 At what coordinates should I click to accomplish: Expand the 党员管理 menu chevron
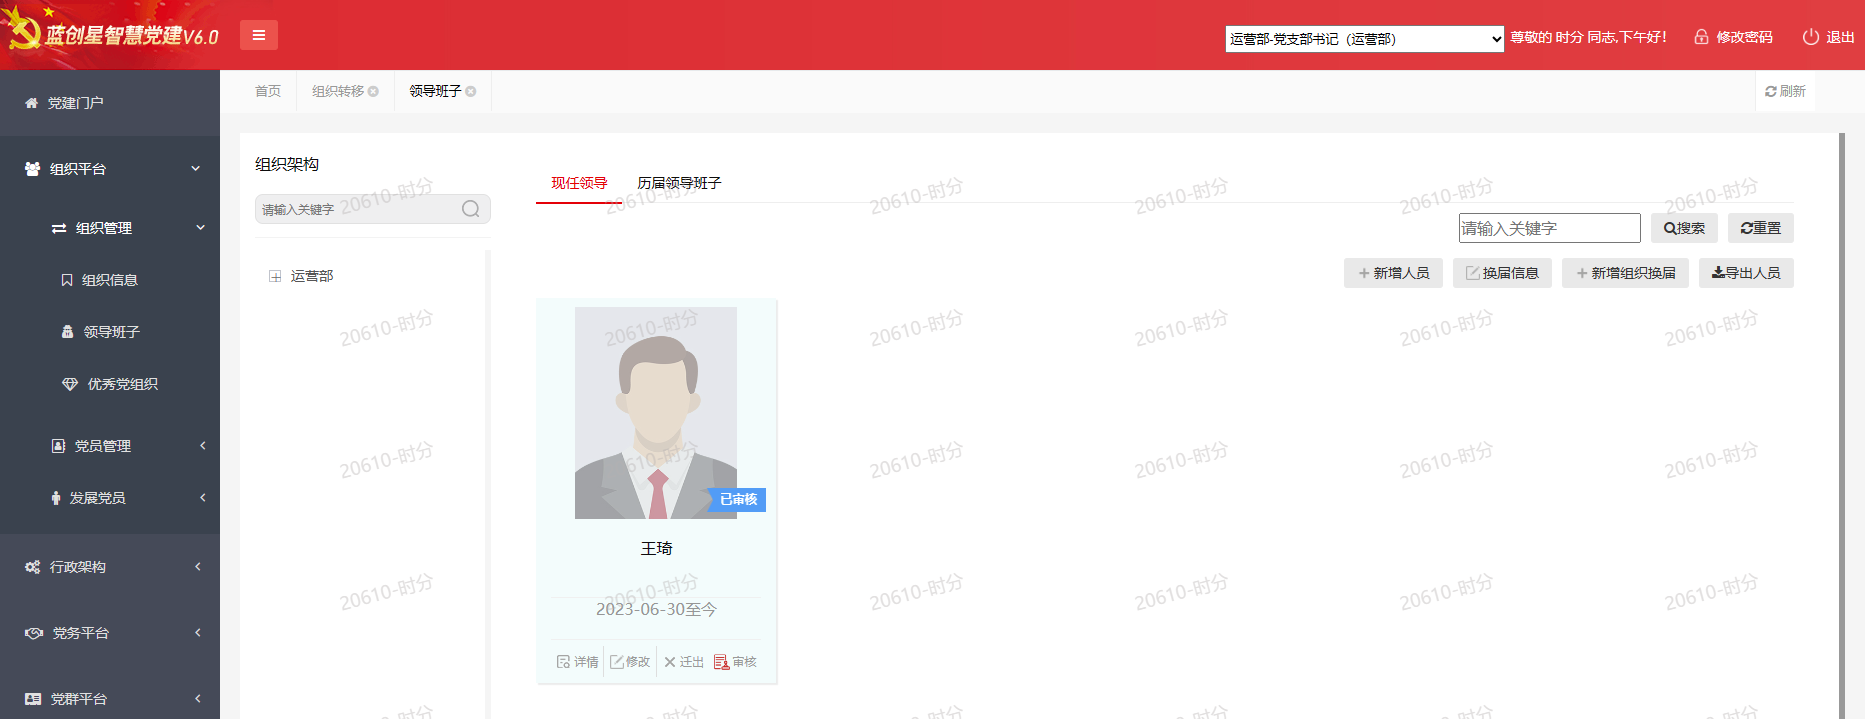[x=202, y=446]
